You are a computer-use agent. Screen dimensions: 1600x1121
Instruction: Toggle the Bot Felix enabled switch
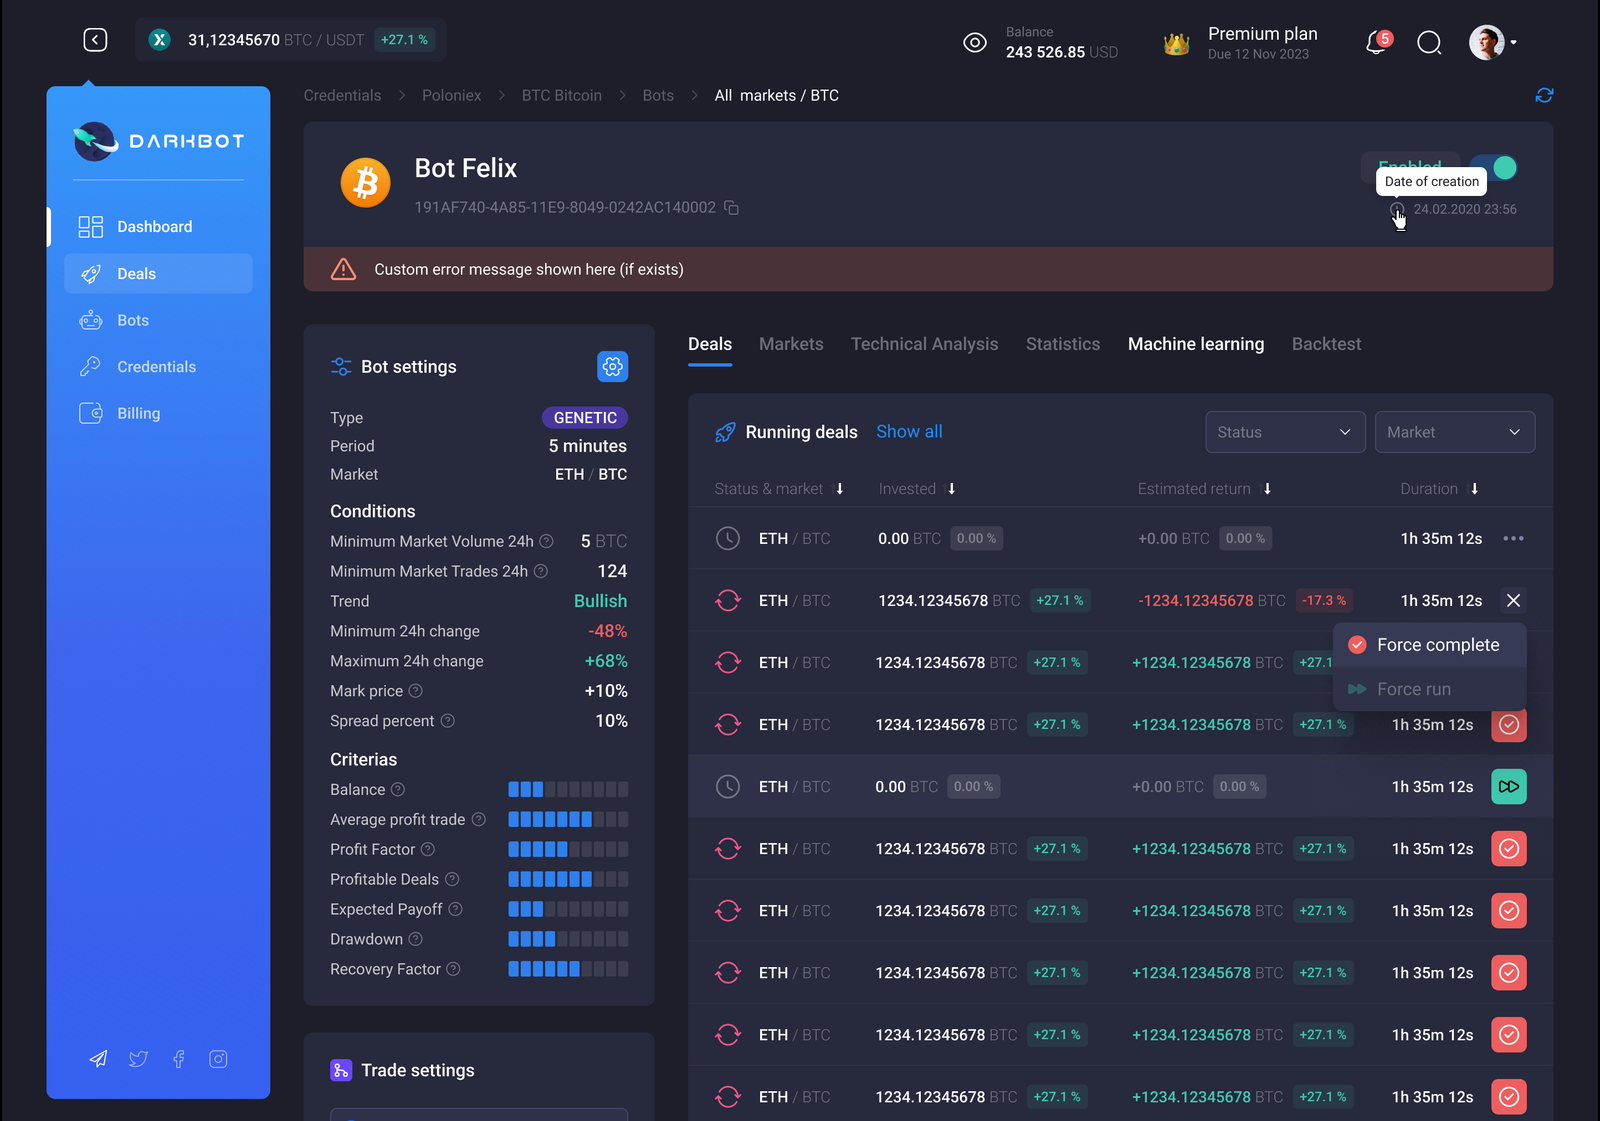coord(1495,168)
